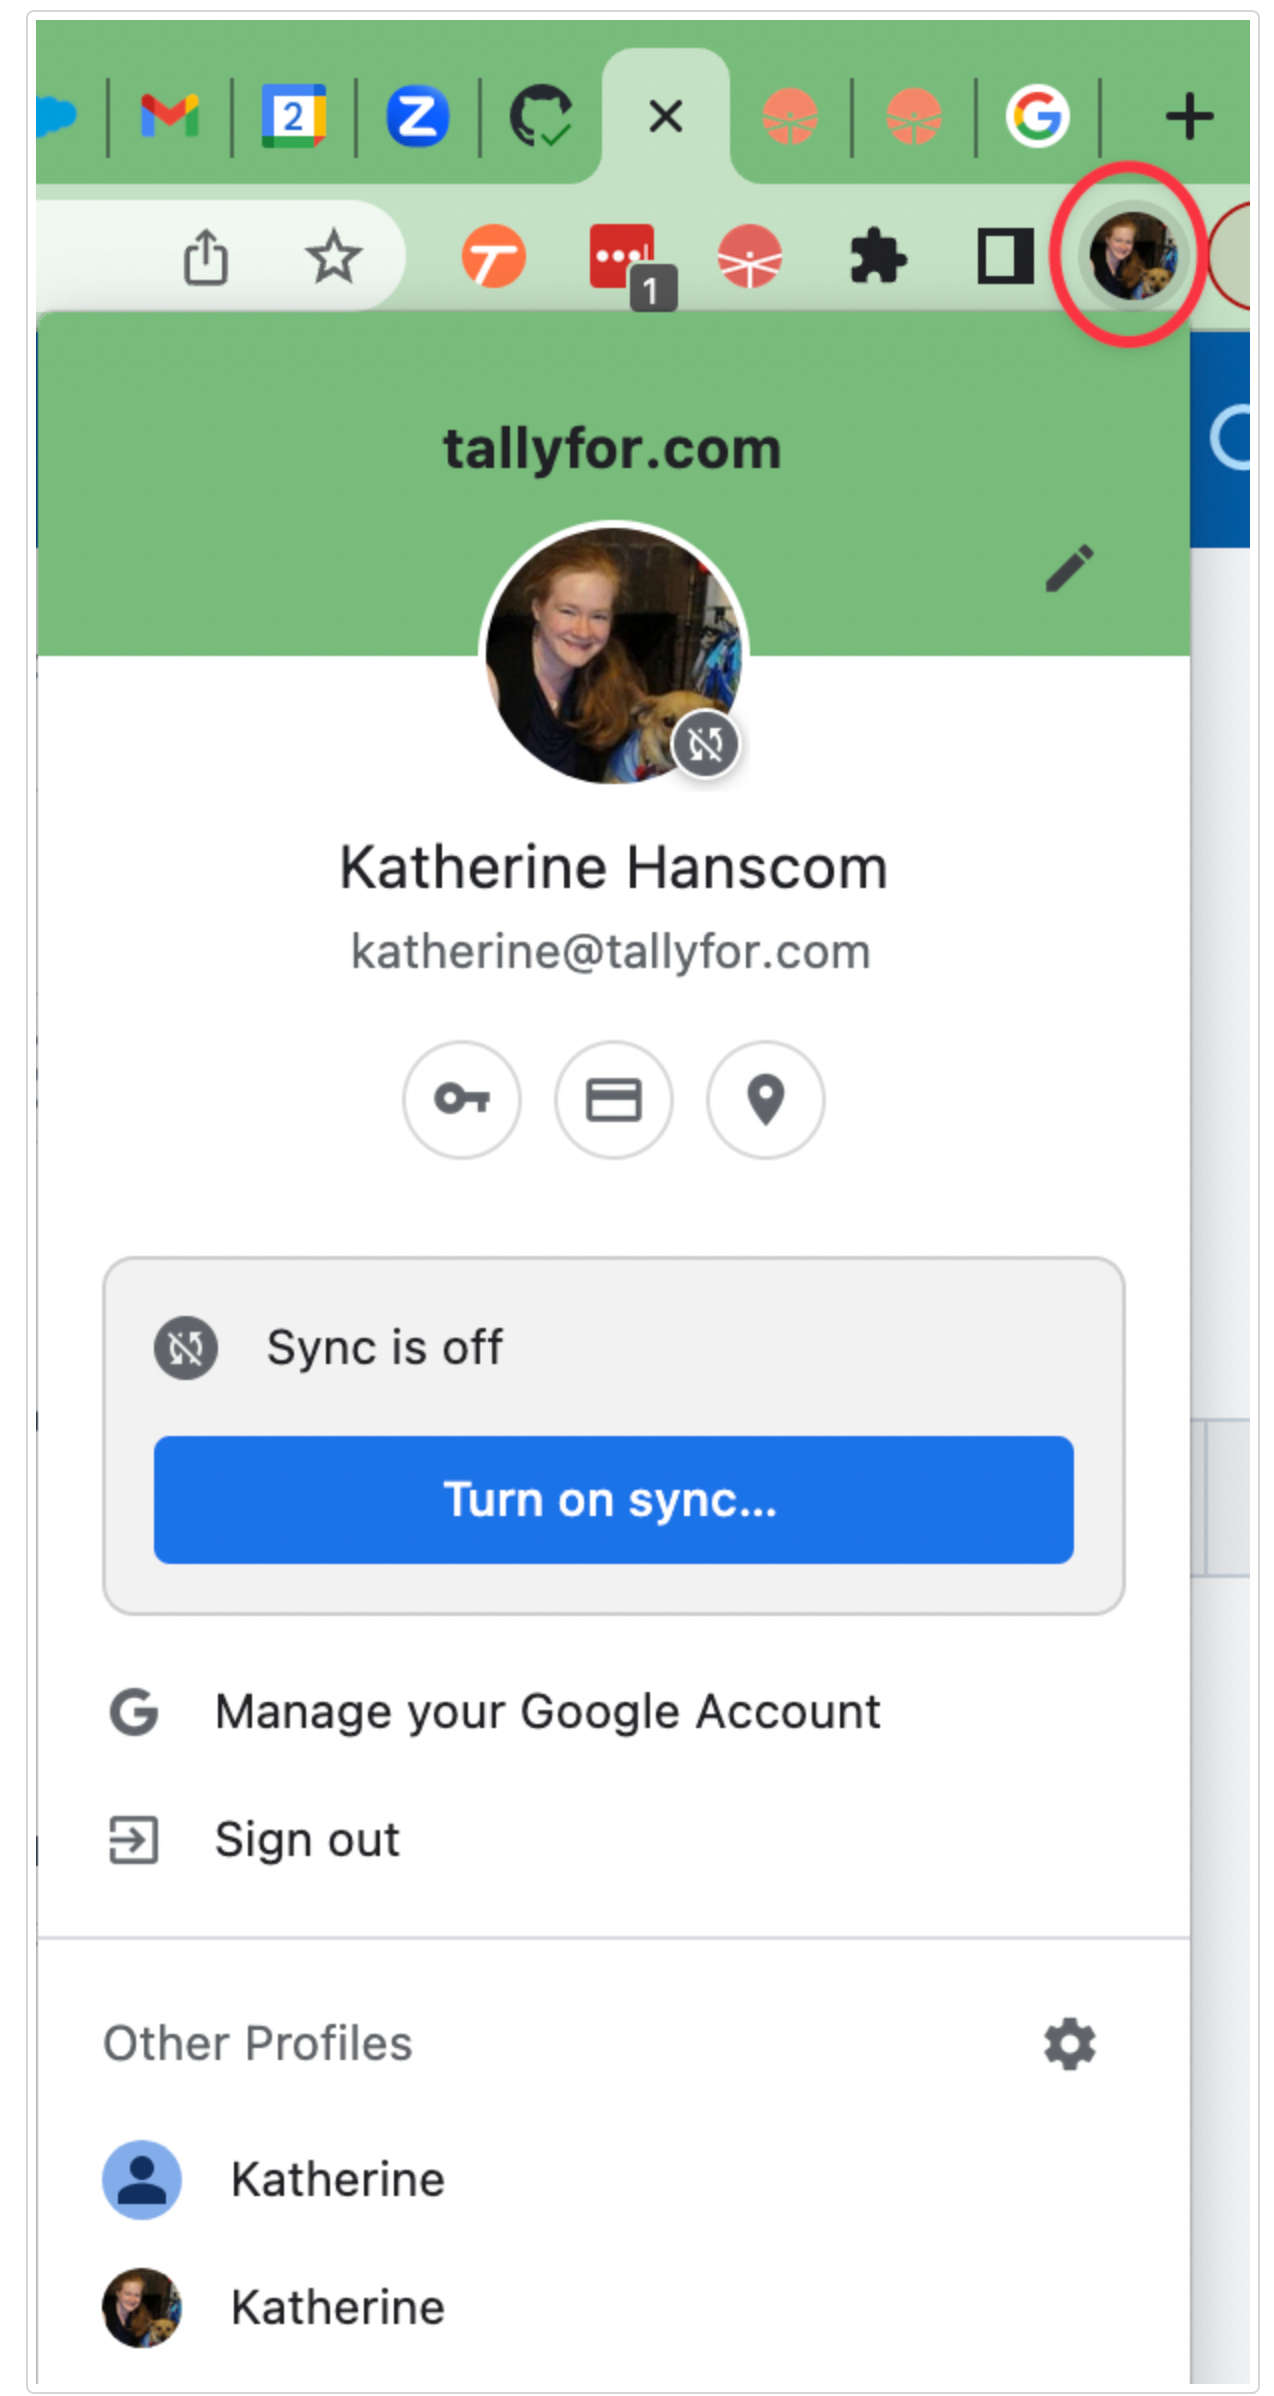Open payment methods card icon
Image resolution: width=1274 pixels, height=2396 pixels.
point(613,1099)
